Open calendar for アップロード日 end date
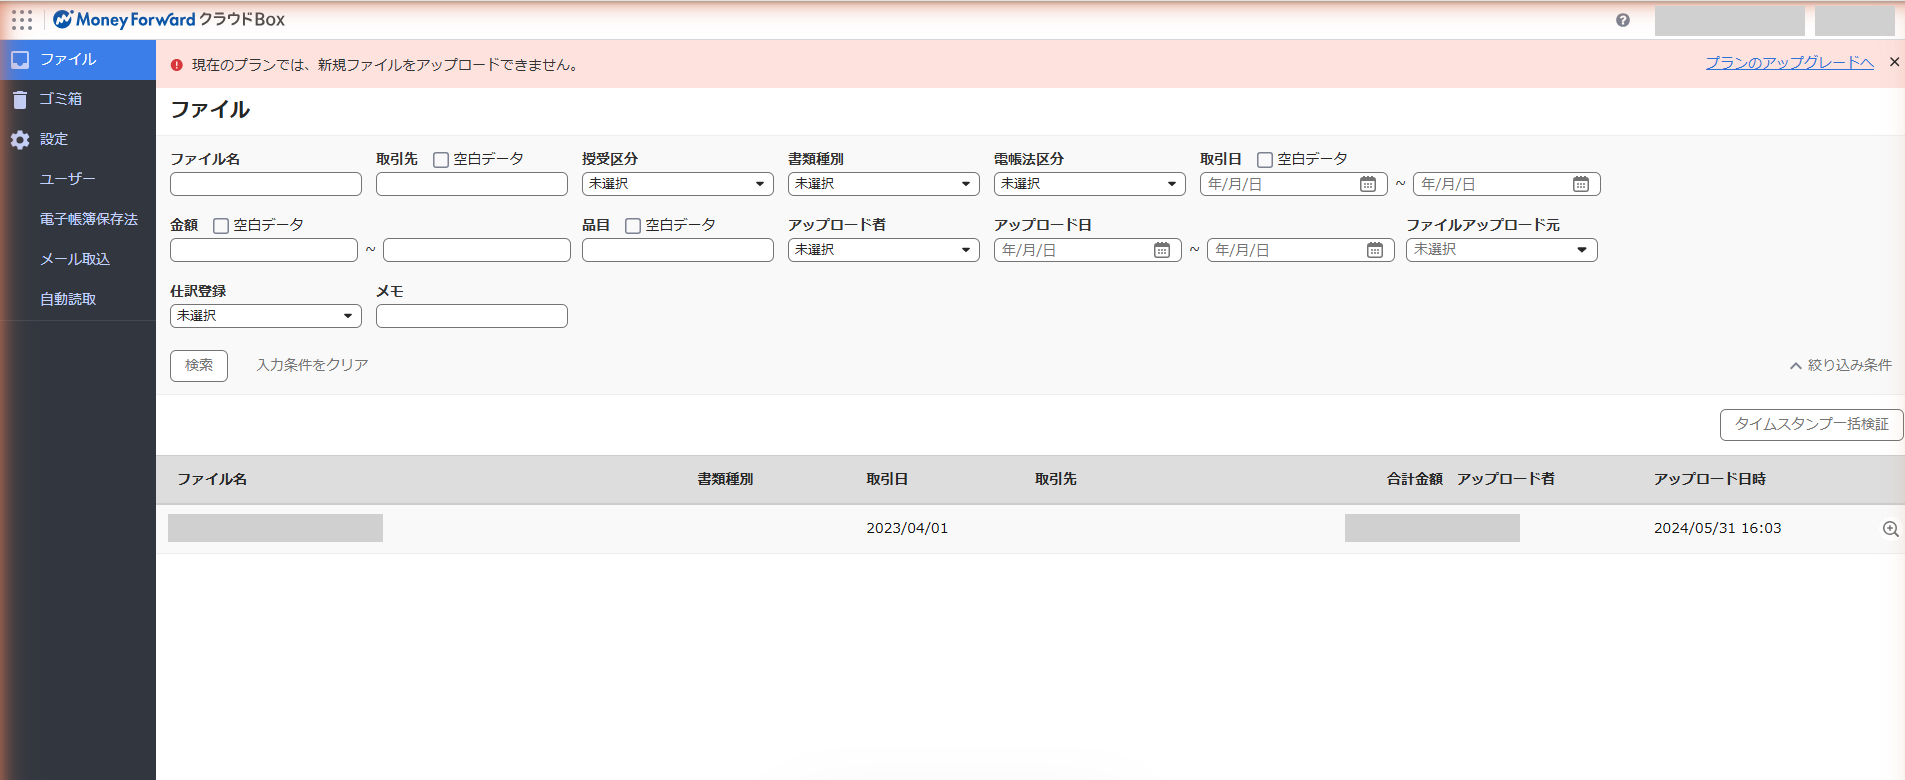Viewport: 1905px width, 780px height. (1375, 250)
